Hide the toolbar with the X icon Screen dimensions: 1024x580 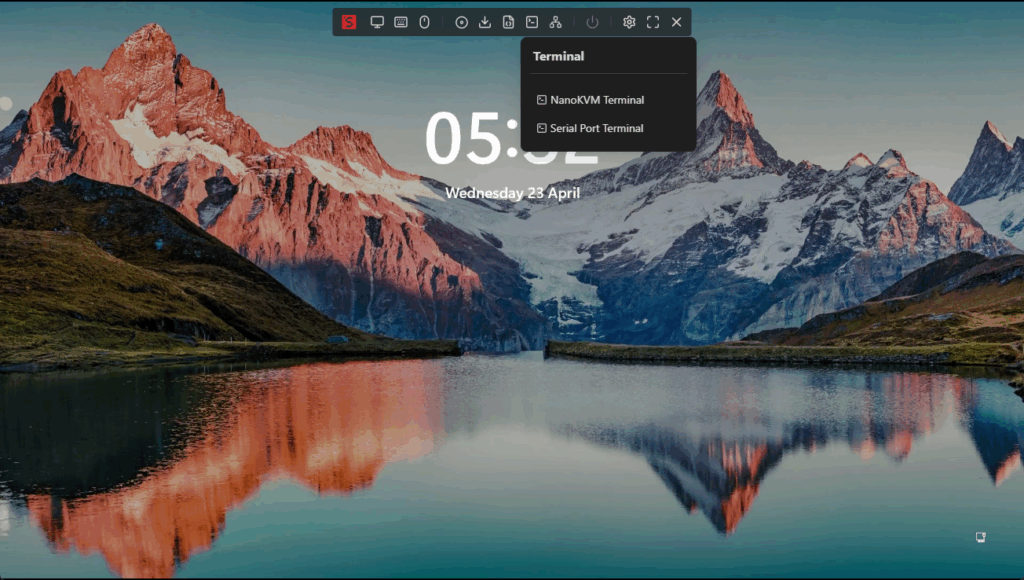(x=677, y=22)
